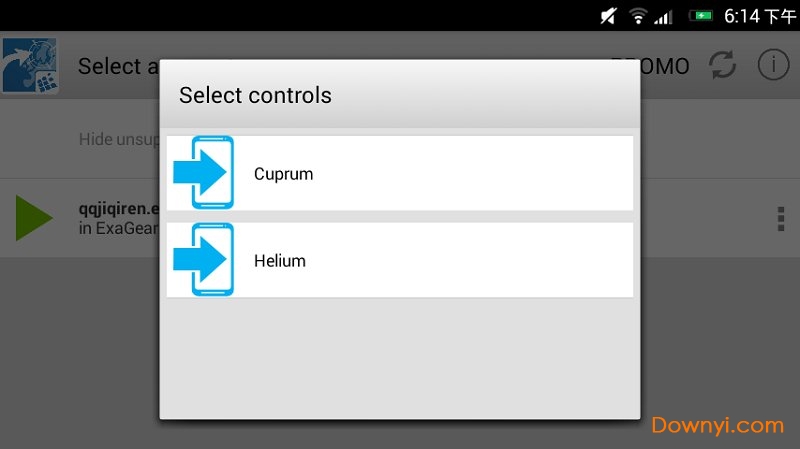Click the Select controls dialog title
Screen dimensions: 800x449
[x=255, y=96]
